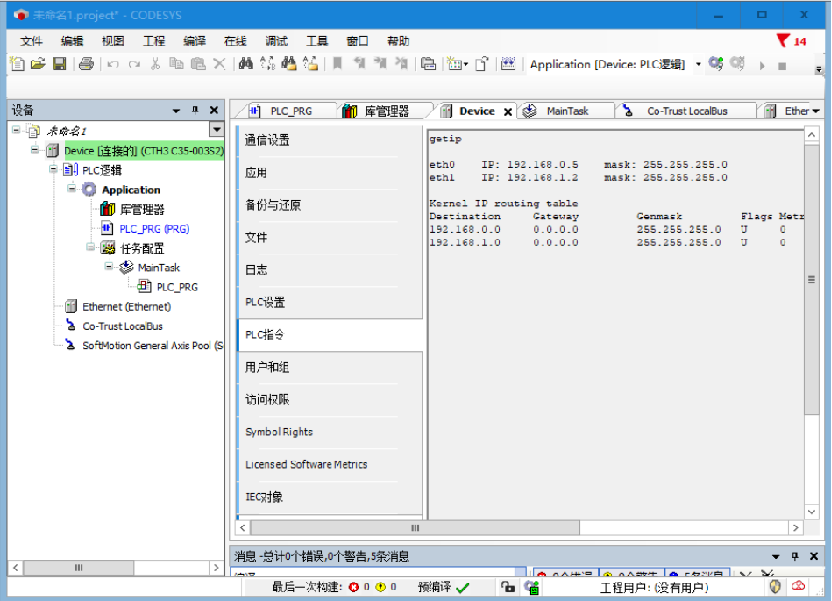Click the Build icon next to the Application selector
The image size is (832, 601).
point(508,64)
